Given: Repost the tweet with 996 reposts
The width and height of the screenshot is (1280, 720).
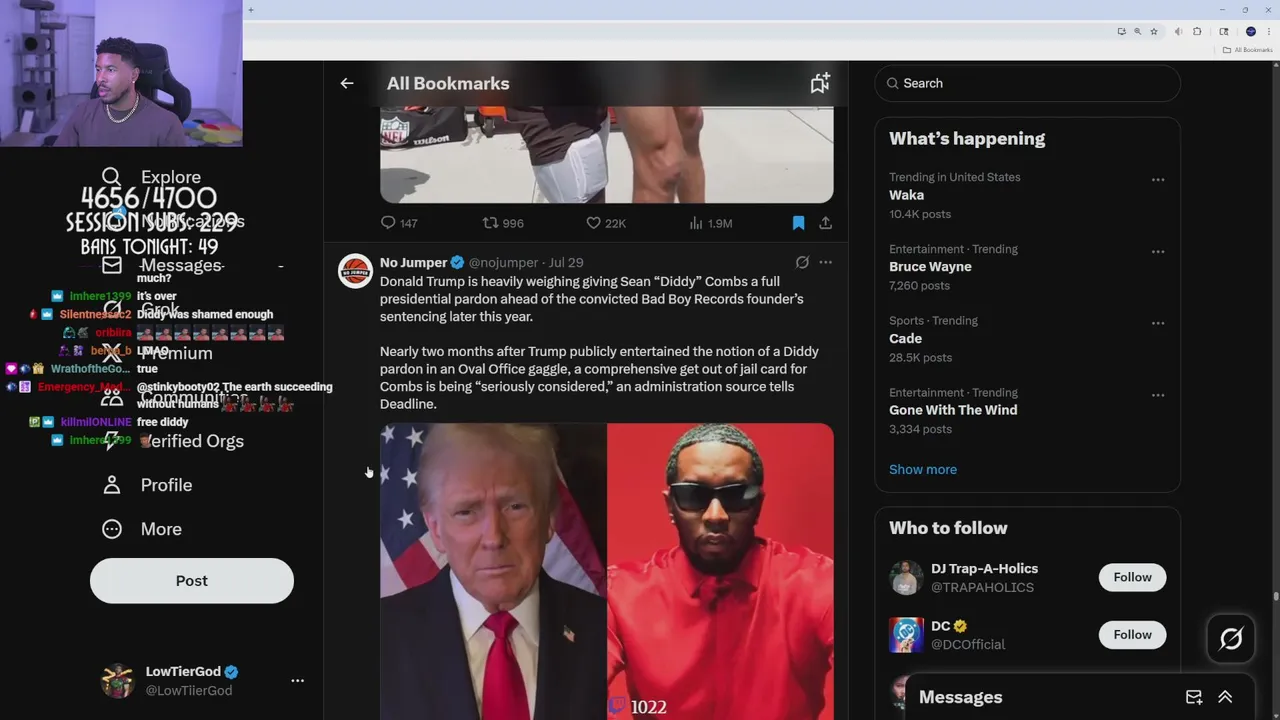Looking at the screenshot, I should 503,223.
